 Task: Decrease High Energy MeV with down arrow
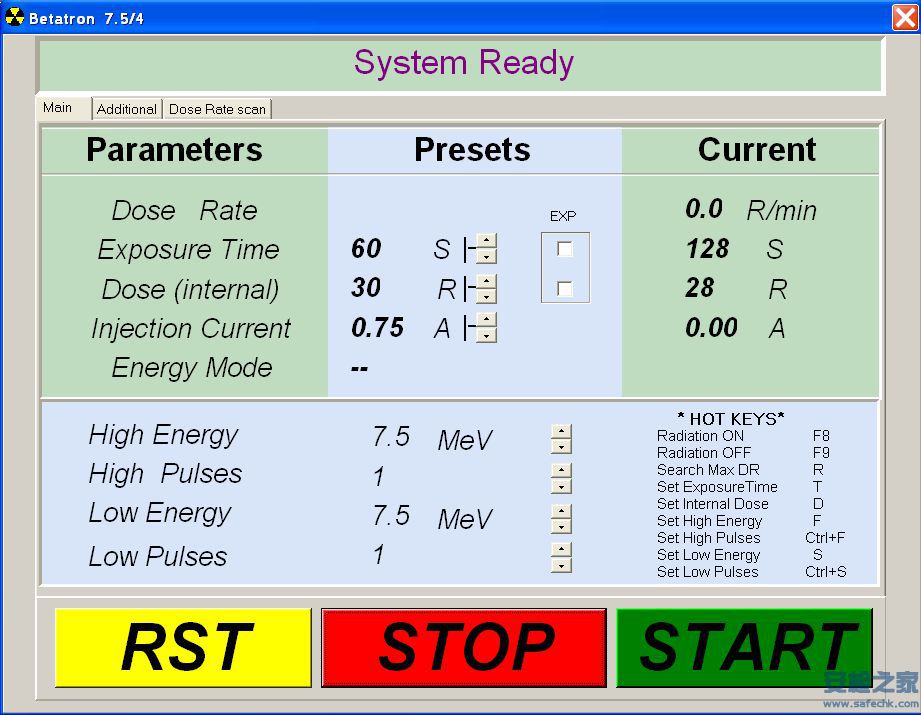click(562, 447)
